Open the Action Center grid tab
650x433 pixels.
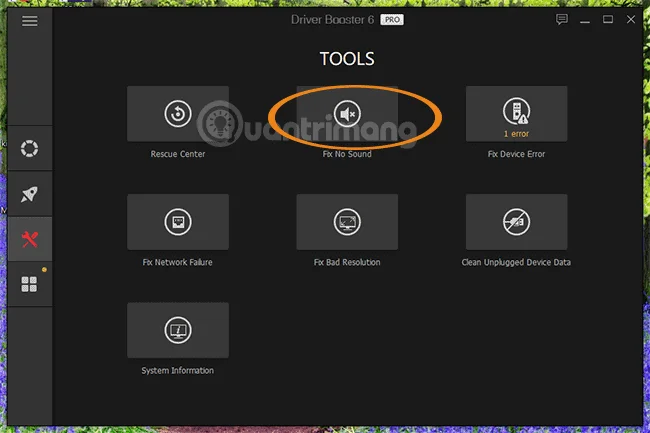pos(29,284)
